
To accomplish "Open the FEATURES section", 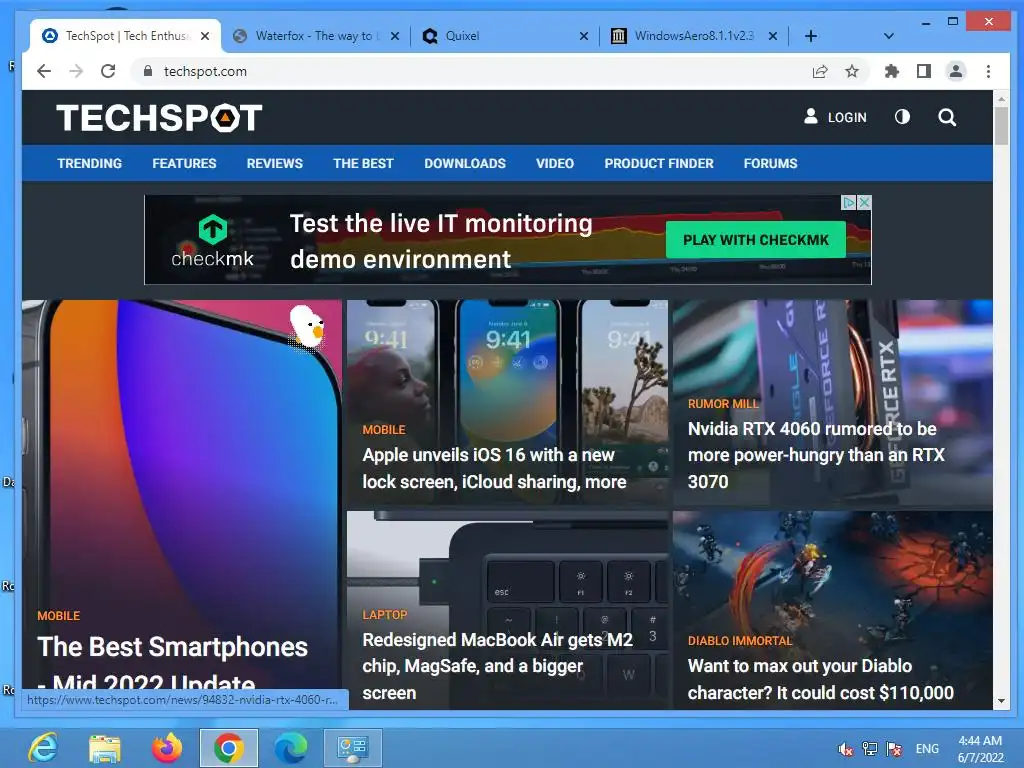I will [184, 163].
